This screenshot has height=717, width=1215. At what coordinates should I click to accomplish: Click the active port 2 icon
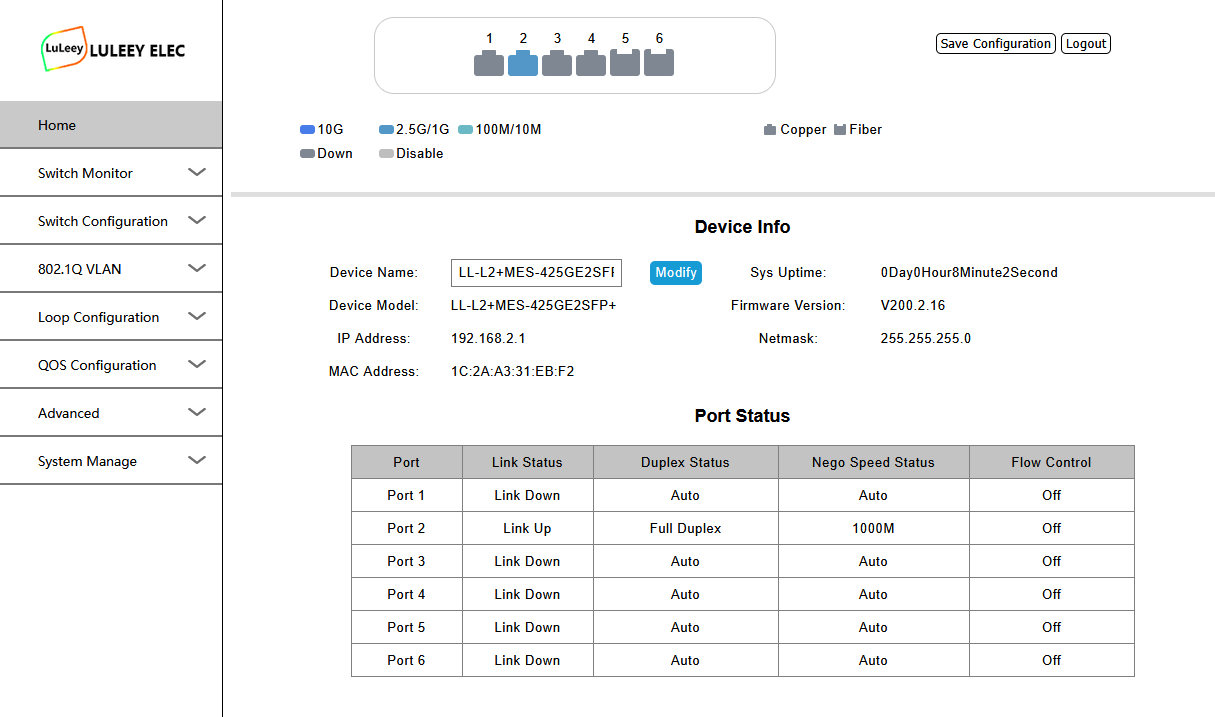(x=523, y=64)
